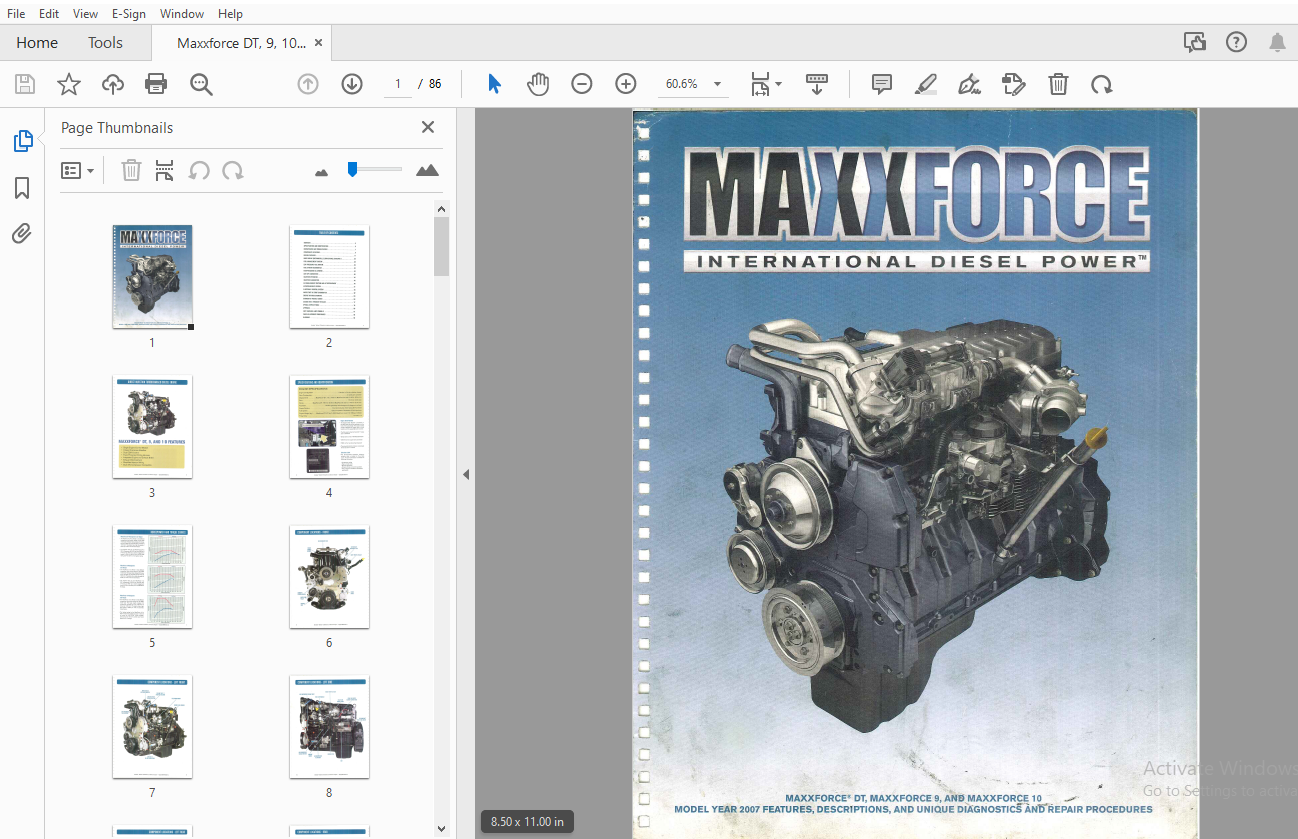Open the Bookmarks panel
This screenshot has height=839, width=1298.
tap(22, 188)
